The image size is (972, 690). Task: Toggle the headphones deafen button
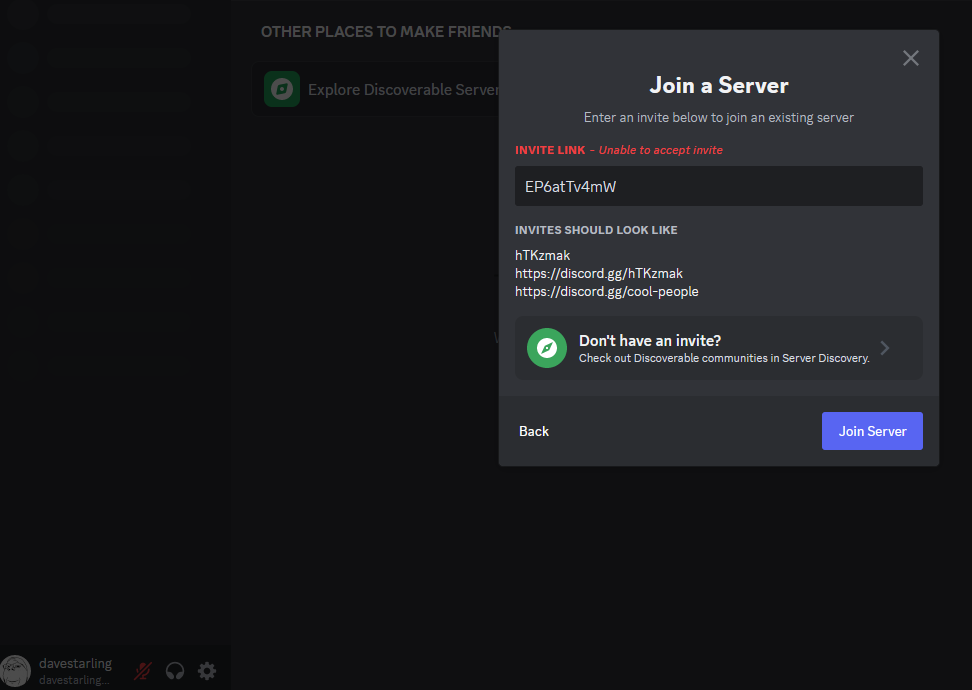coord(175,671)
